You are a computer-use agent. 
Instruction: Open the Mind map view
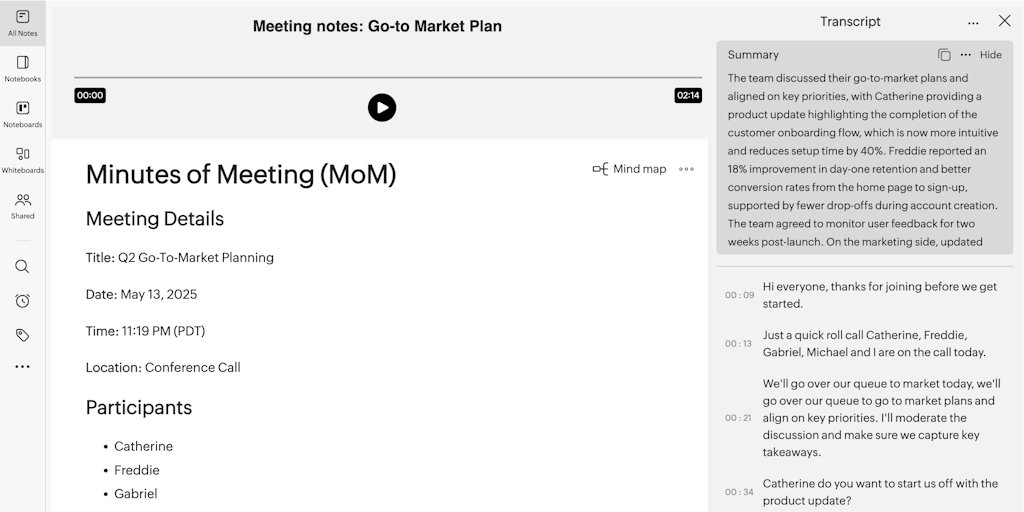pyautogui.click(x=630, y=169)
